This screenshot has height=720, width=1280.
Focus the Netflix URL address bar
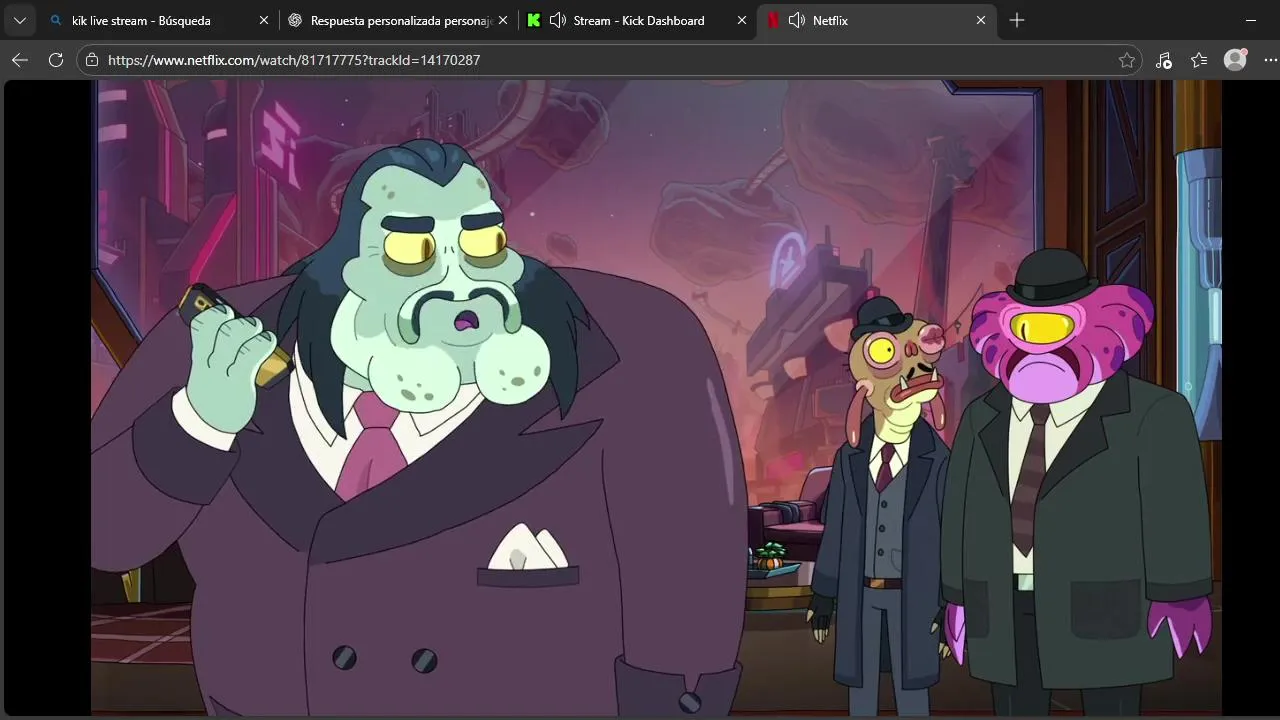click(610, 60)
